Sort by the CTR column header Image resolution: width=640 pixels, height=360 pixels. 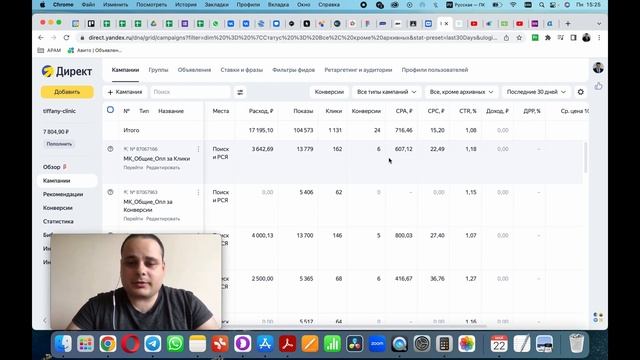tap(468, 111)
